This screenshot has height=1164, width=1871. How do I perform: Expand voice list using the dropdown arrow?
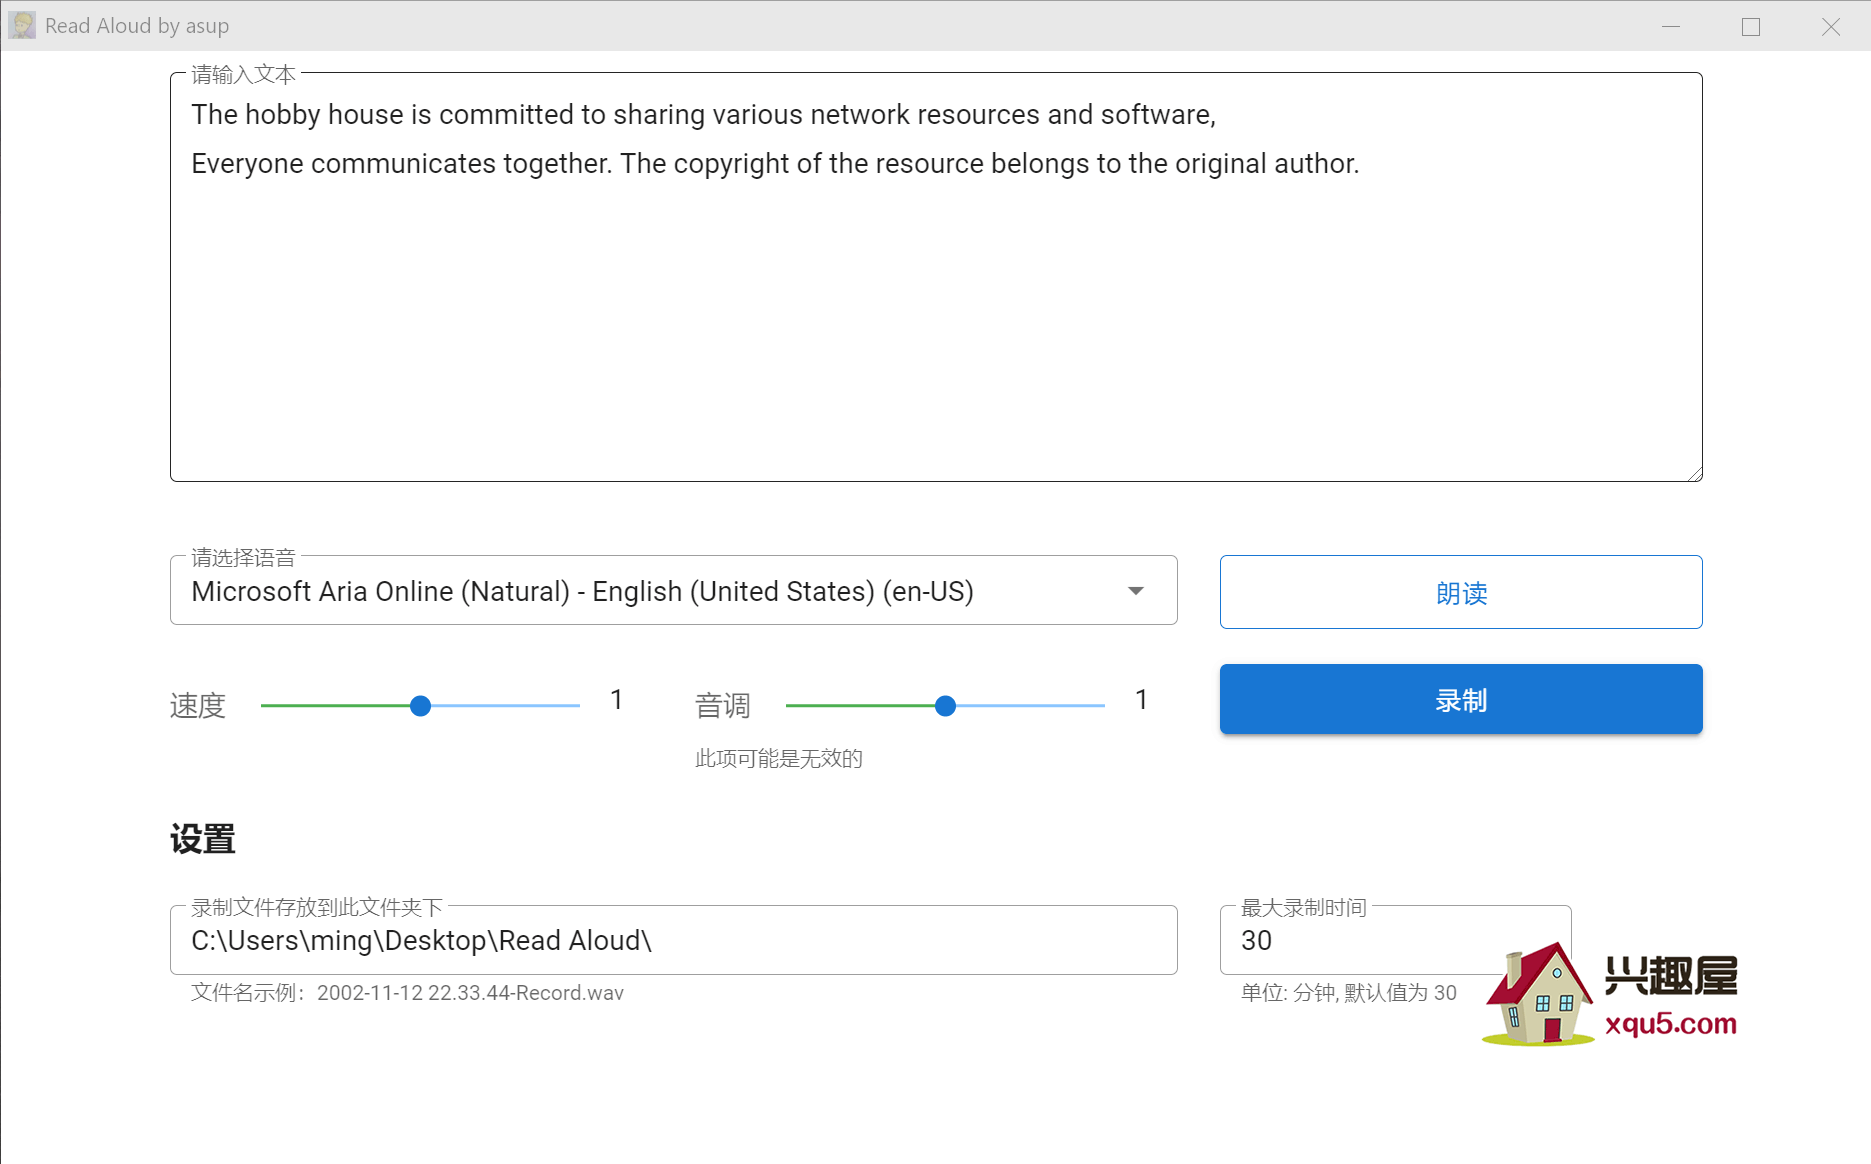click(1135, 591)
